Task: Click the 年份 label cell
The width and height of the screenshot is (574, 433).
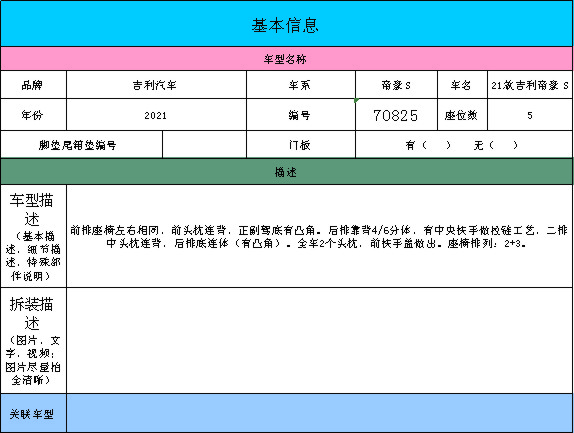Action: click(33, 115)
